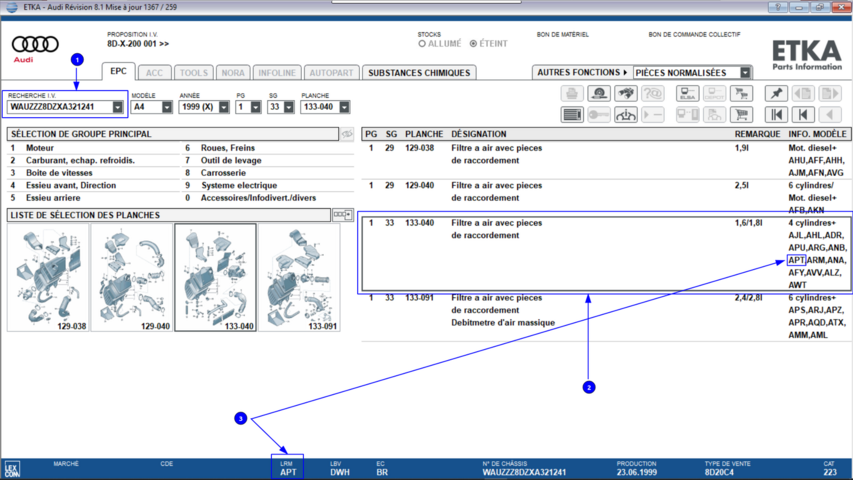Select group 0 Accessoires/Infodivert./divers
Screen dimensions: 853x480
(x=268, y=198)
